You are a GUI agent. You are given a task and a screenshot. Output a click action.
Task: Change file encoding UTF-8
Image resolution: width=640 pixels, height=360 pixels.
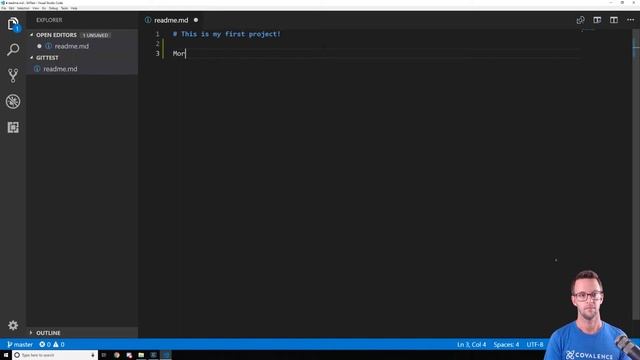(x=535, y=344)
